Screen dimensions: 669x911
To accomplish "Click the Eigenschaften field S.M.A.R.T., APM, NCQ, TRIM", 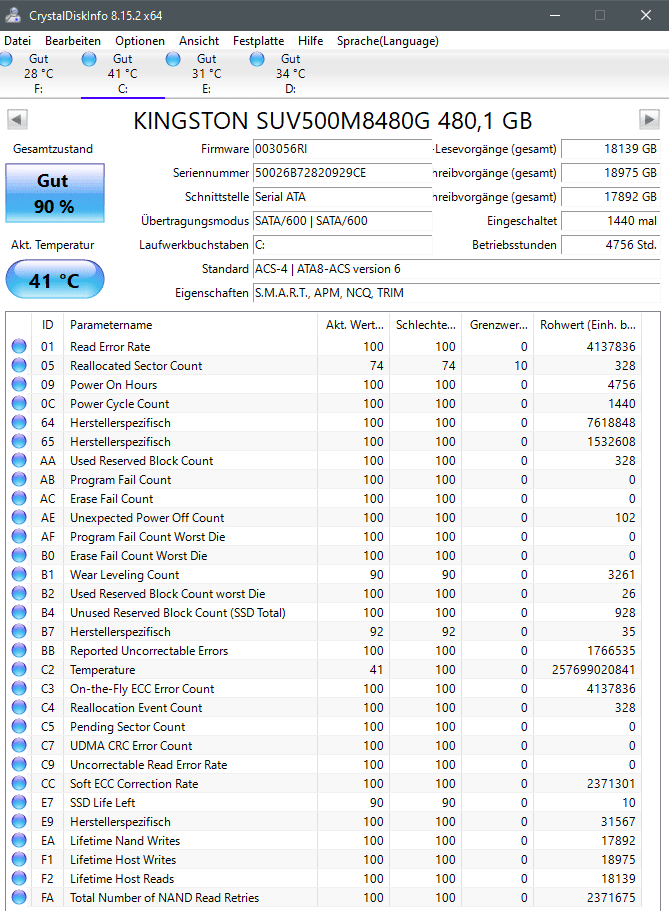I will 456,293.
